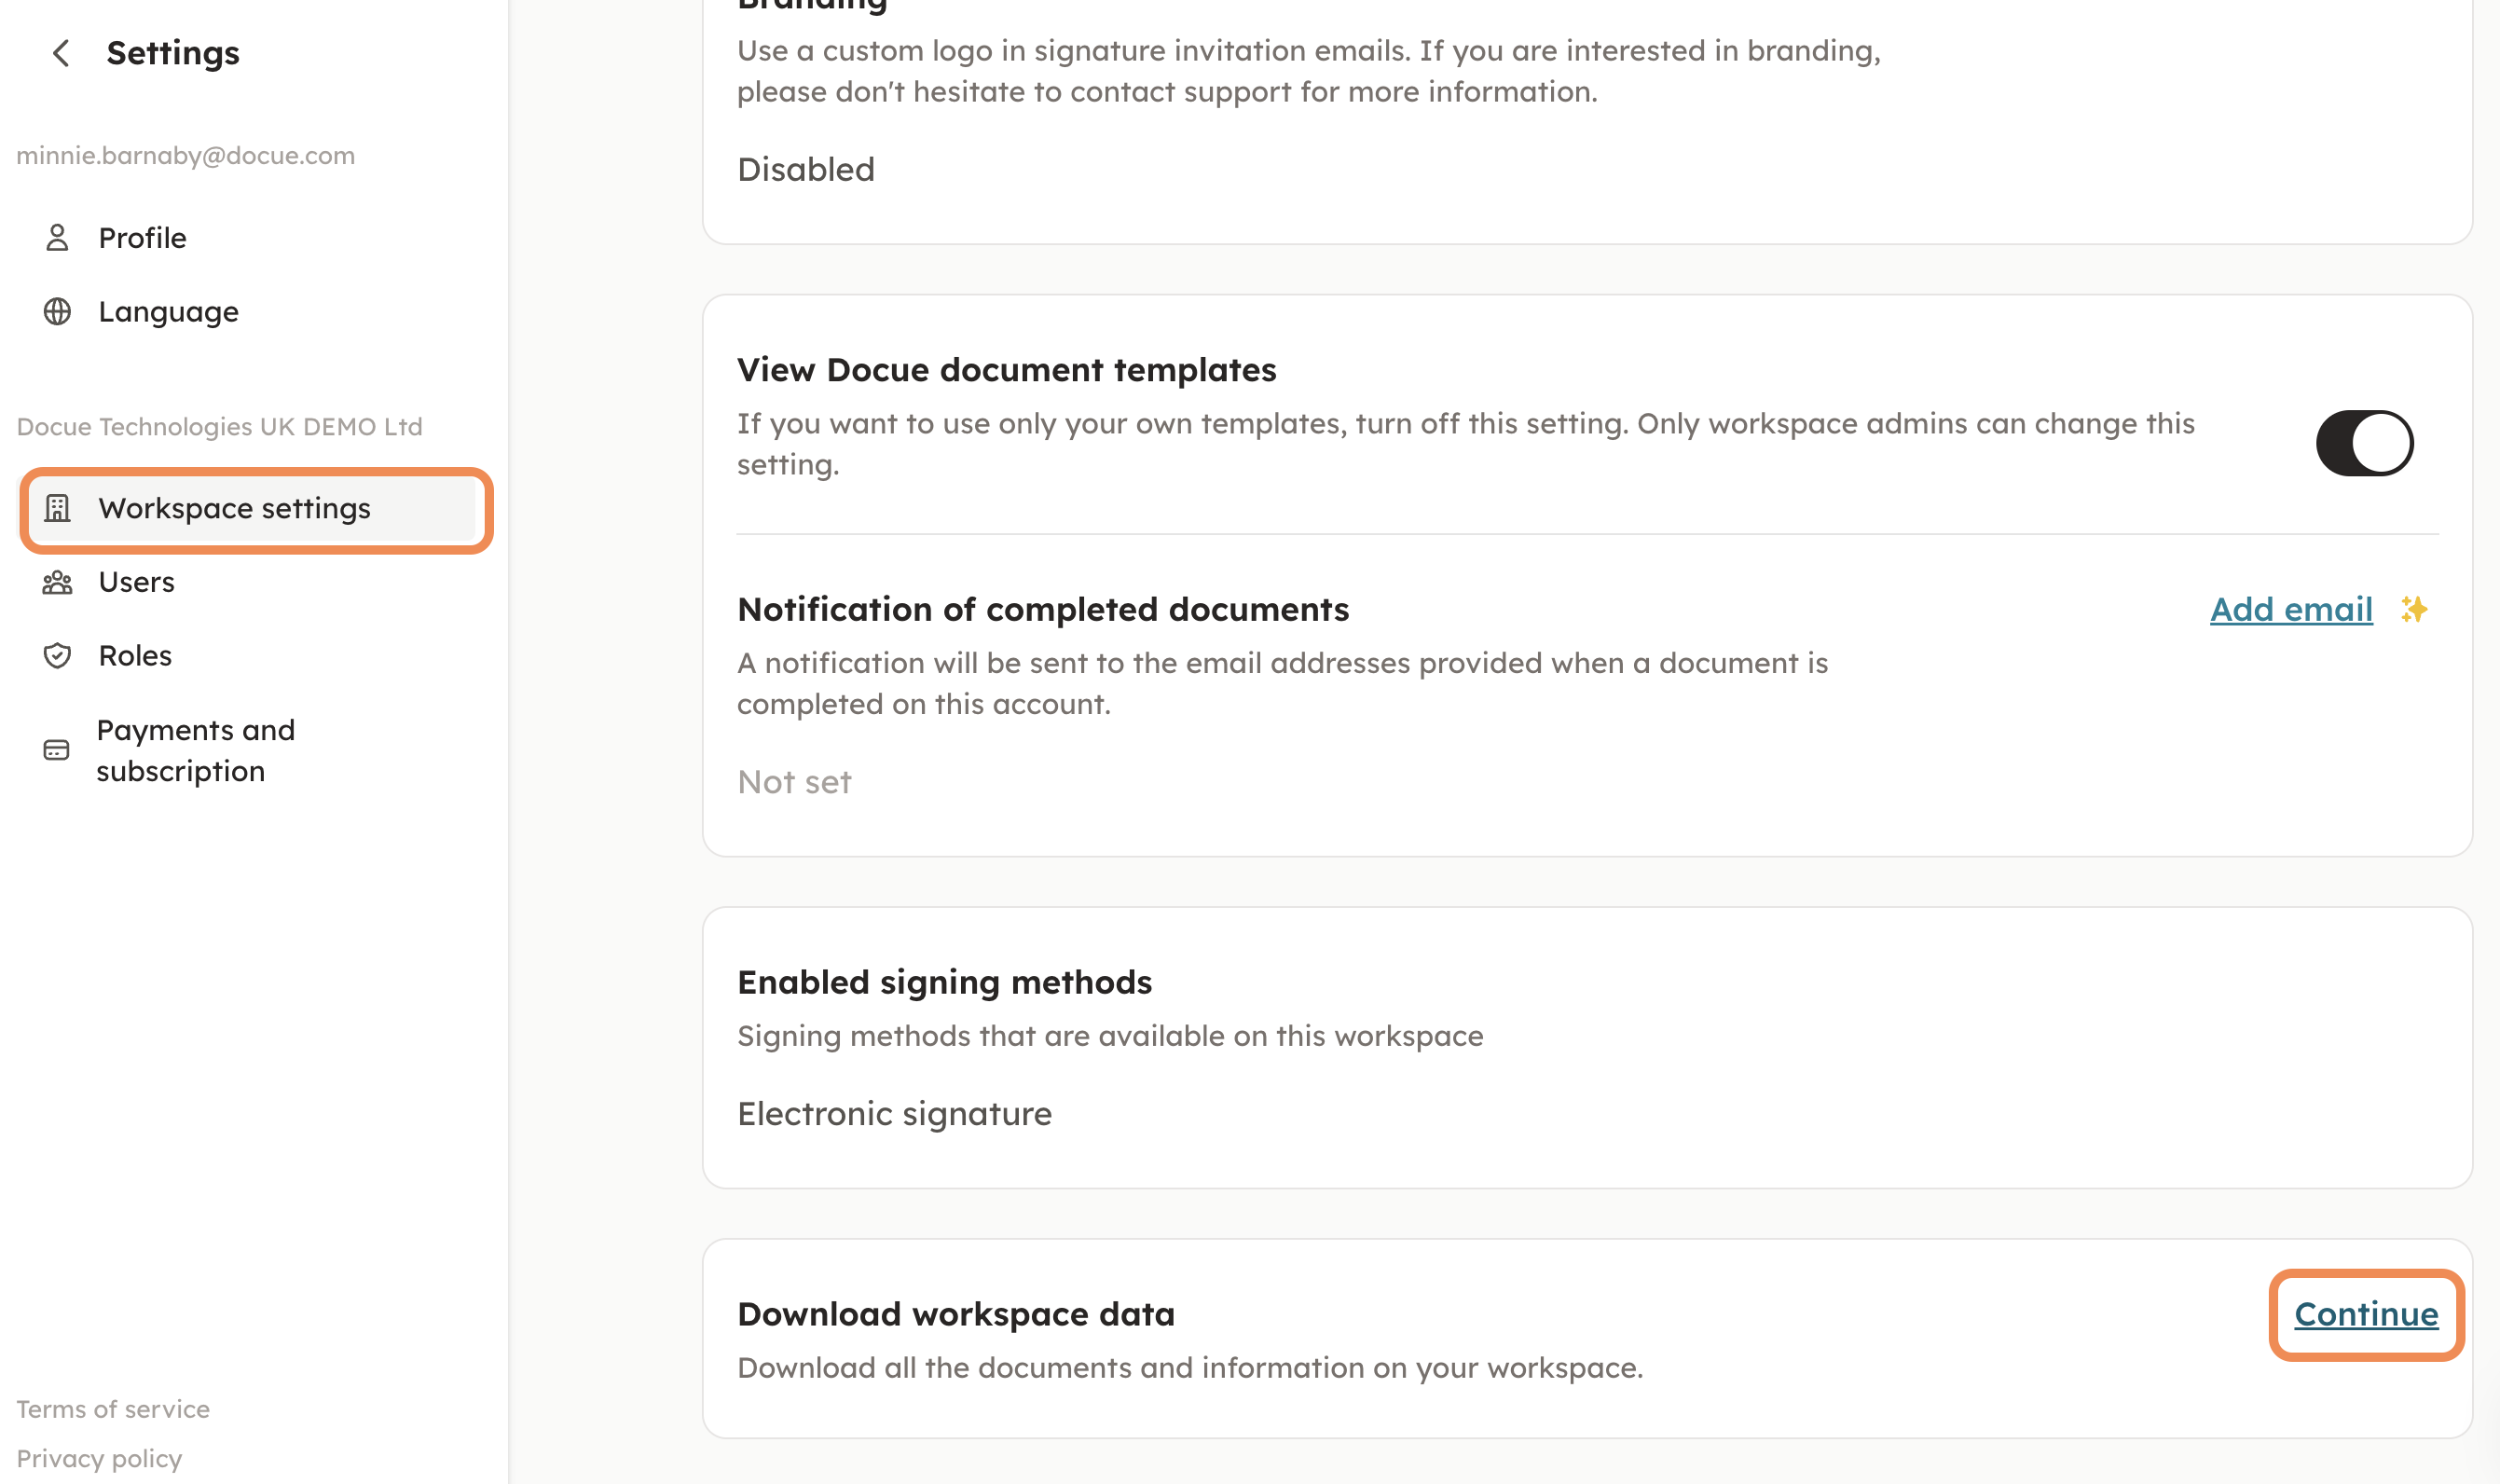Click Continue to download workspace data
The width and height of the screenshot is (2500, 1484).
tap(2365, 1314)
